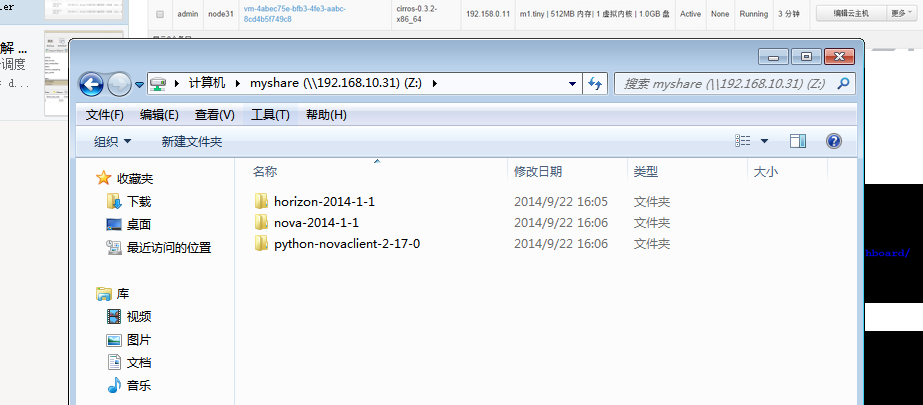The image size is (923, 405).
Task: Expand arrow between 计算机 and myshare
Action: 238,84
